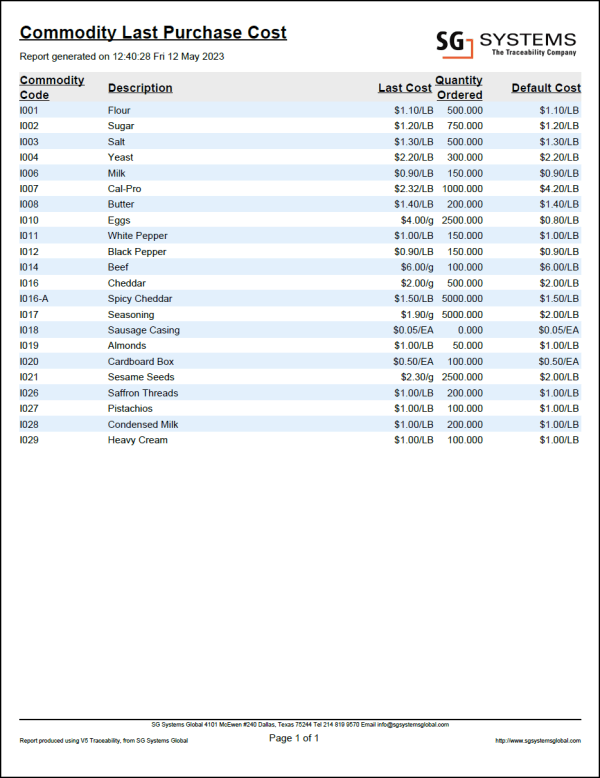Click the Default Cost column header
This screenshot has height=778, width=600.
pyautogui.click(x=546, y=88)
